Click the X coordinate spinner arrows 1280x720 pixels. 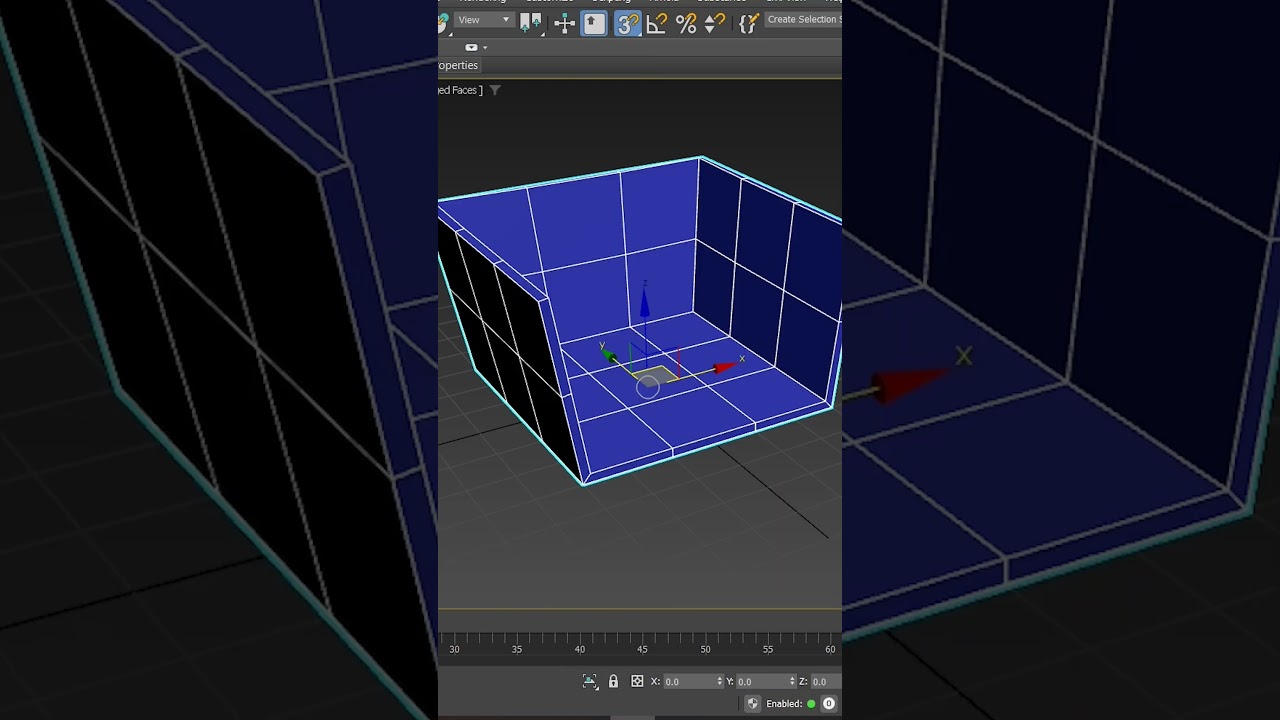(x=720, y=681)
